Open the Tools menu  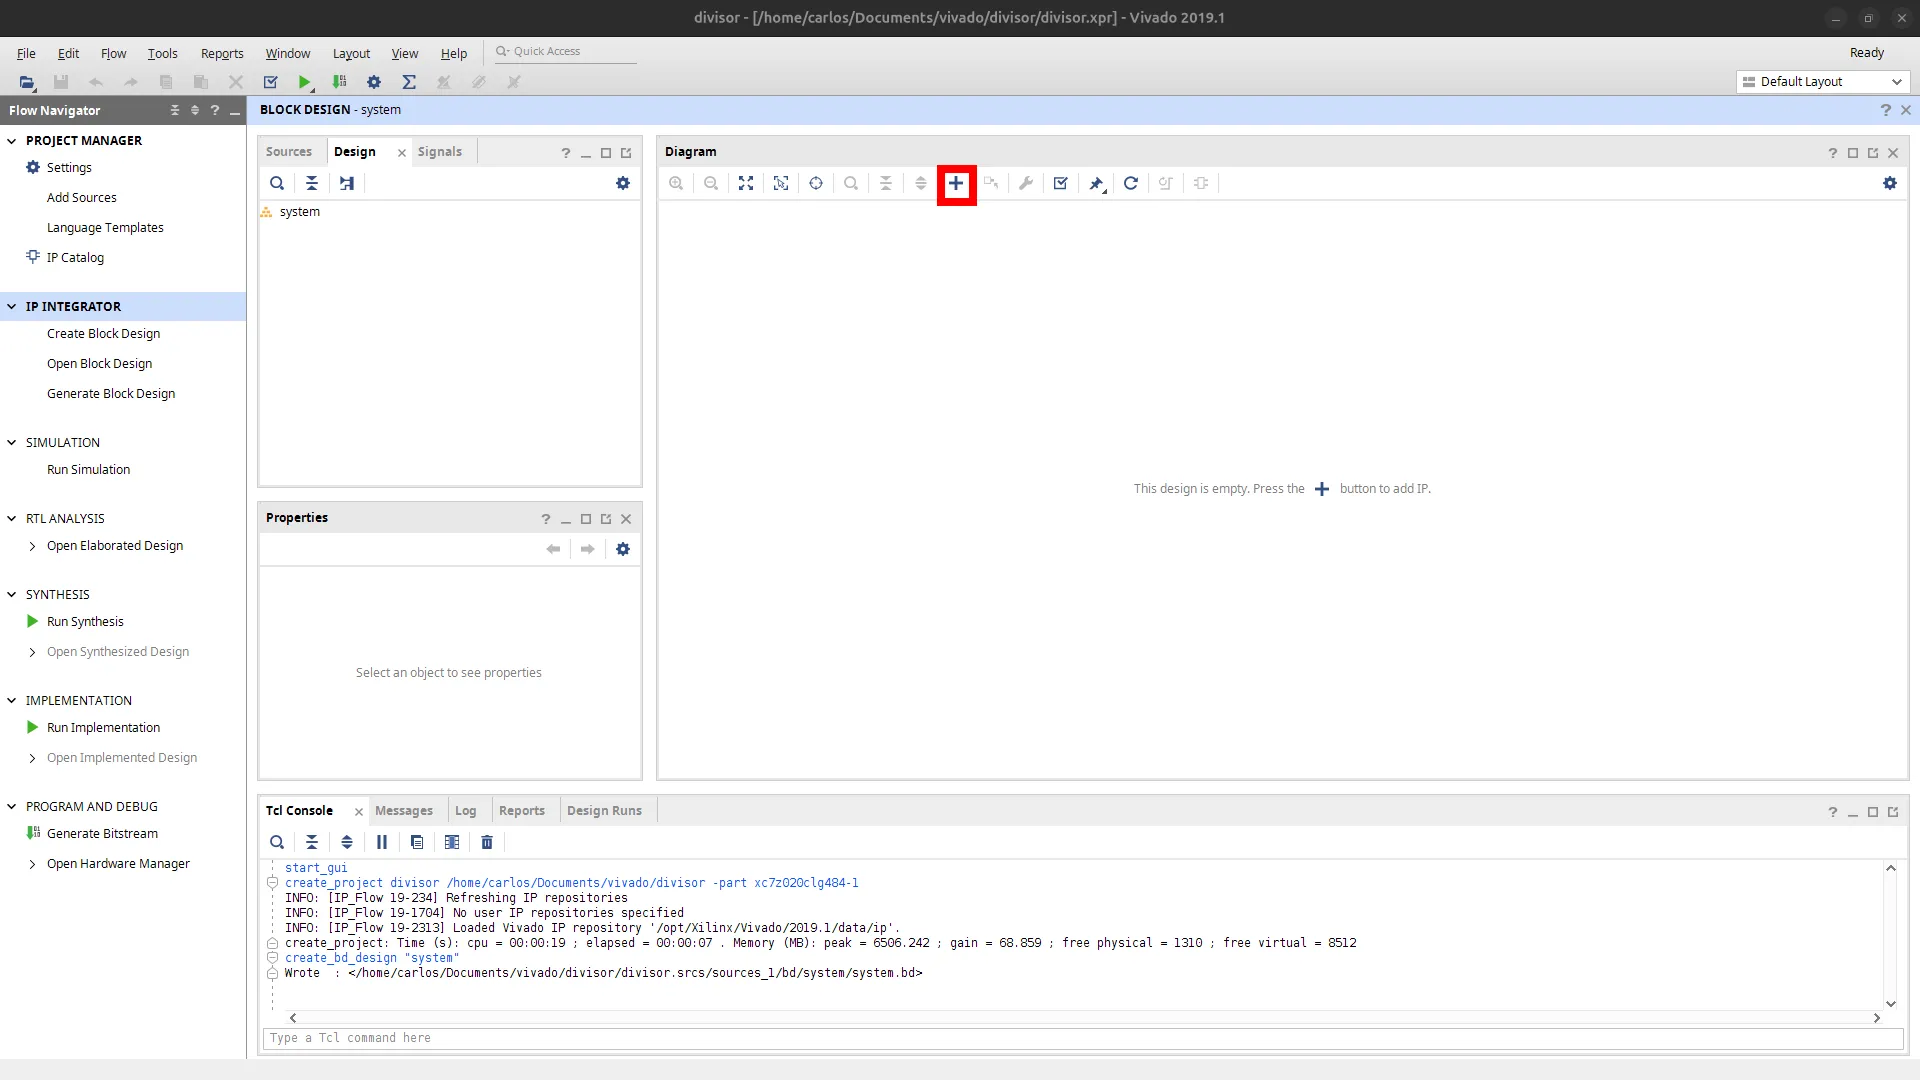(x=162, y=53)
